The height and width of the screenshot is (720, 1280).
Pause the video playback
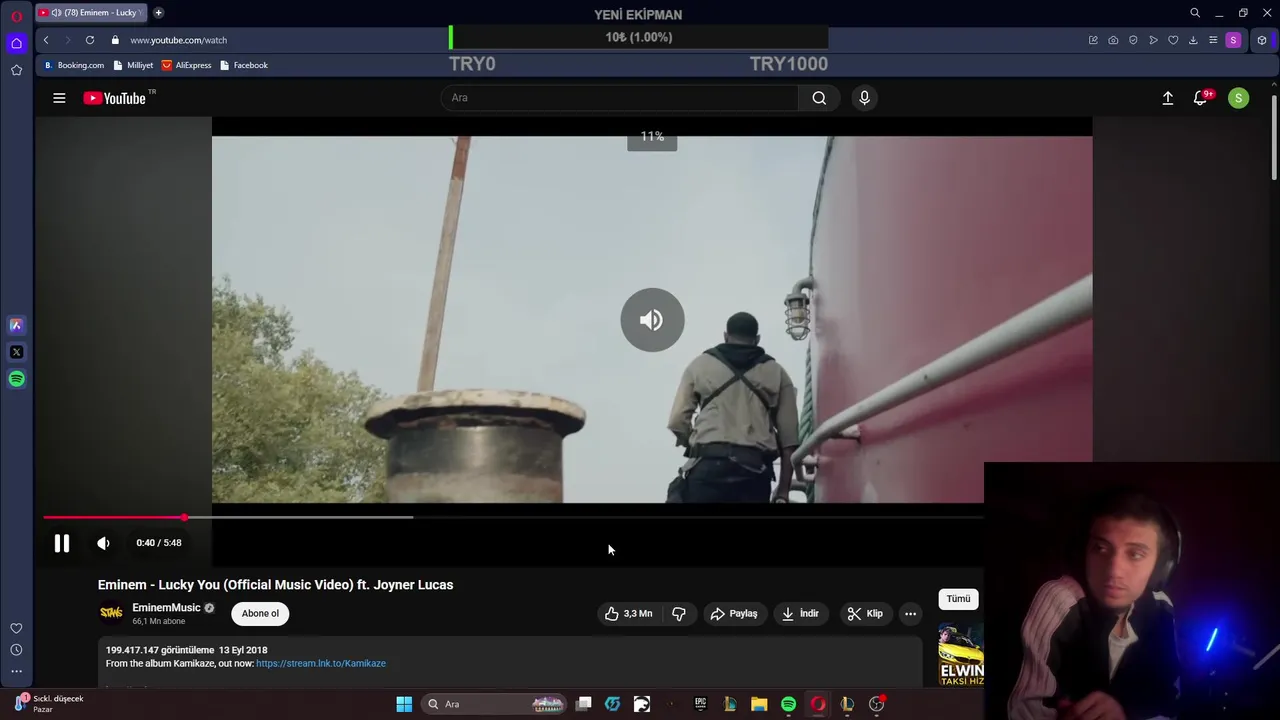tap(62, 543)
